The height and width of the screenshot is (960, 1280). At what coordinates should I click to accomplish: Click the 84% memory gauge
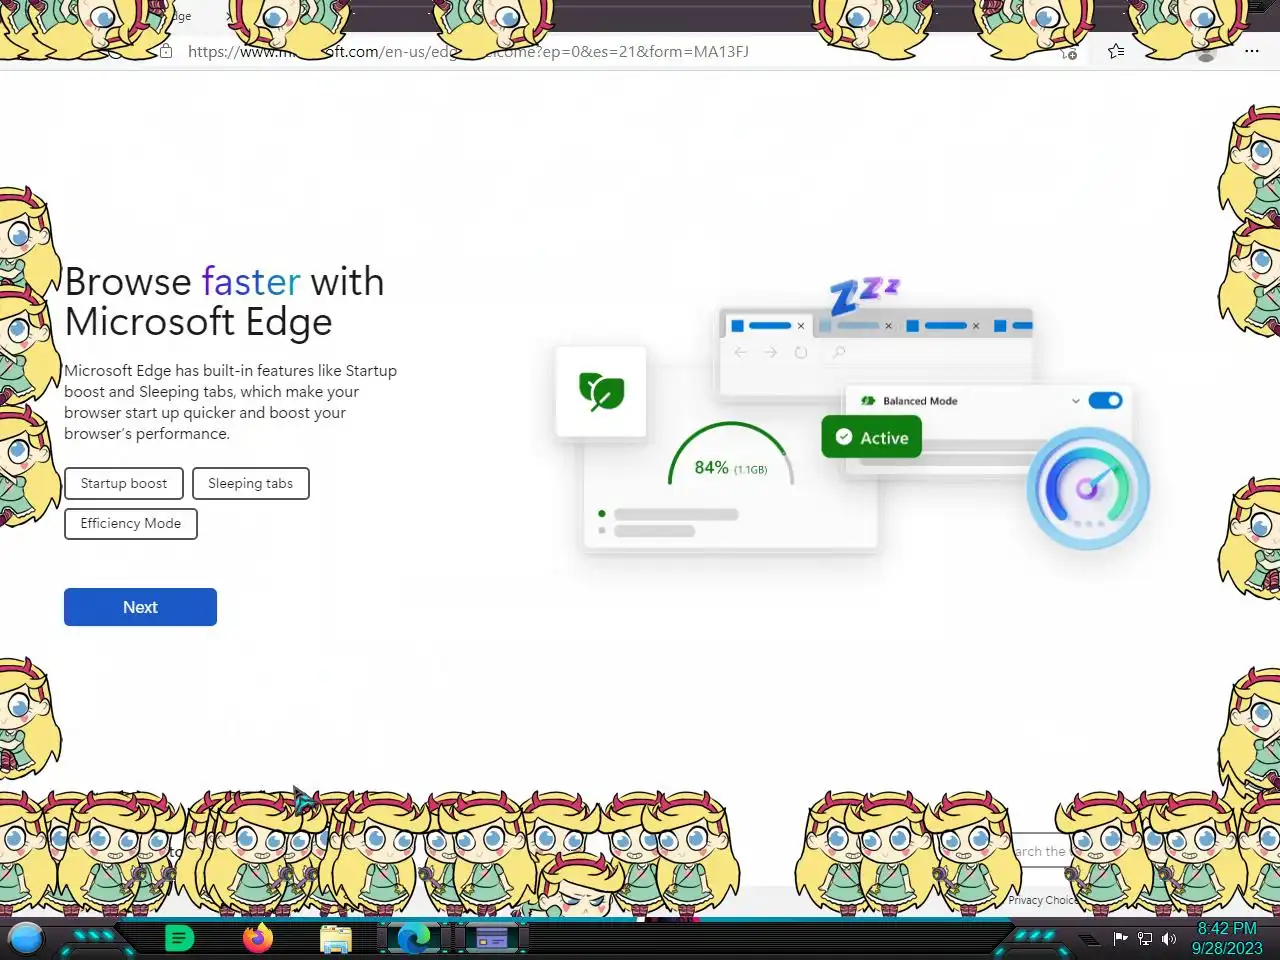click(x=730, y=456)
